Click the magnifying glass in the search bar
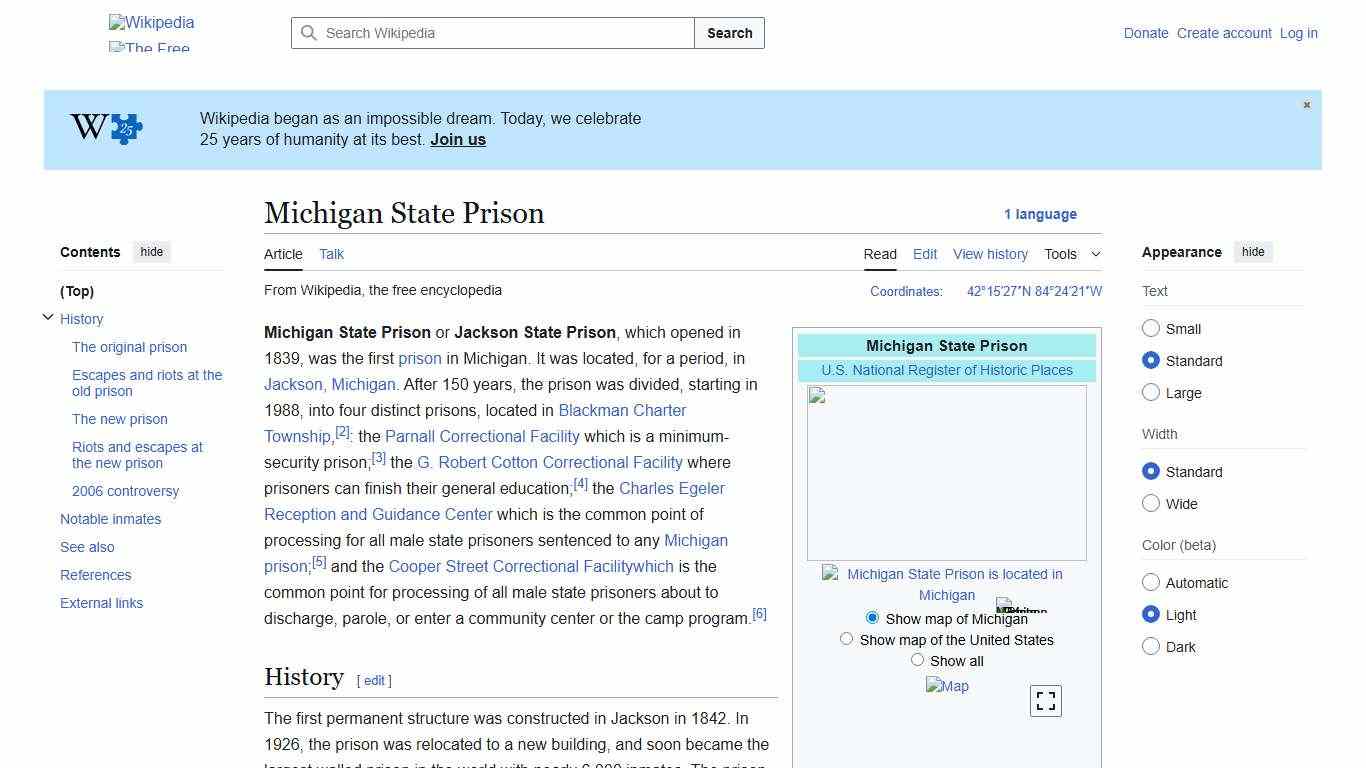The width and height of the screenshot is (1366, 768). coord(309,33)
